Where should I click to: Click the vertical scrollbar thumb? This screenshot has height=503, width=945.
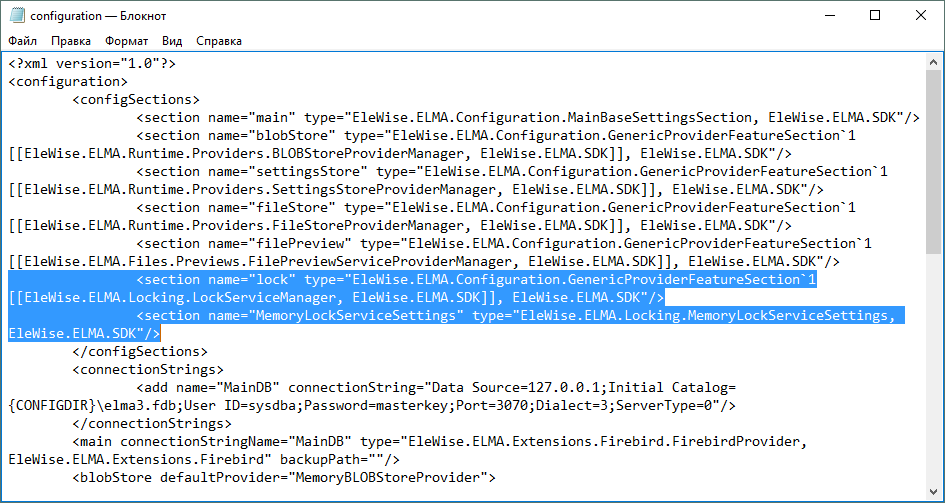[x=934, y=160]
